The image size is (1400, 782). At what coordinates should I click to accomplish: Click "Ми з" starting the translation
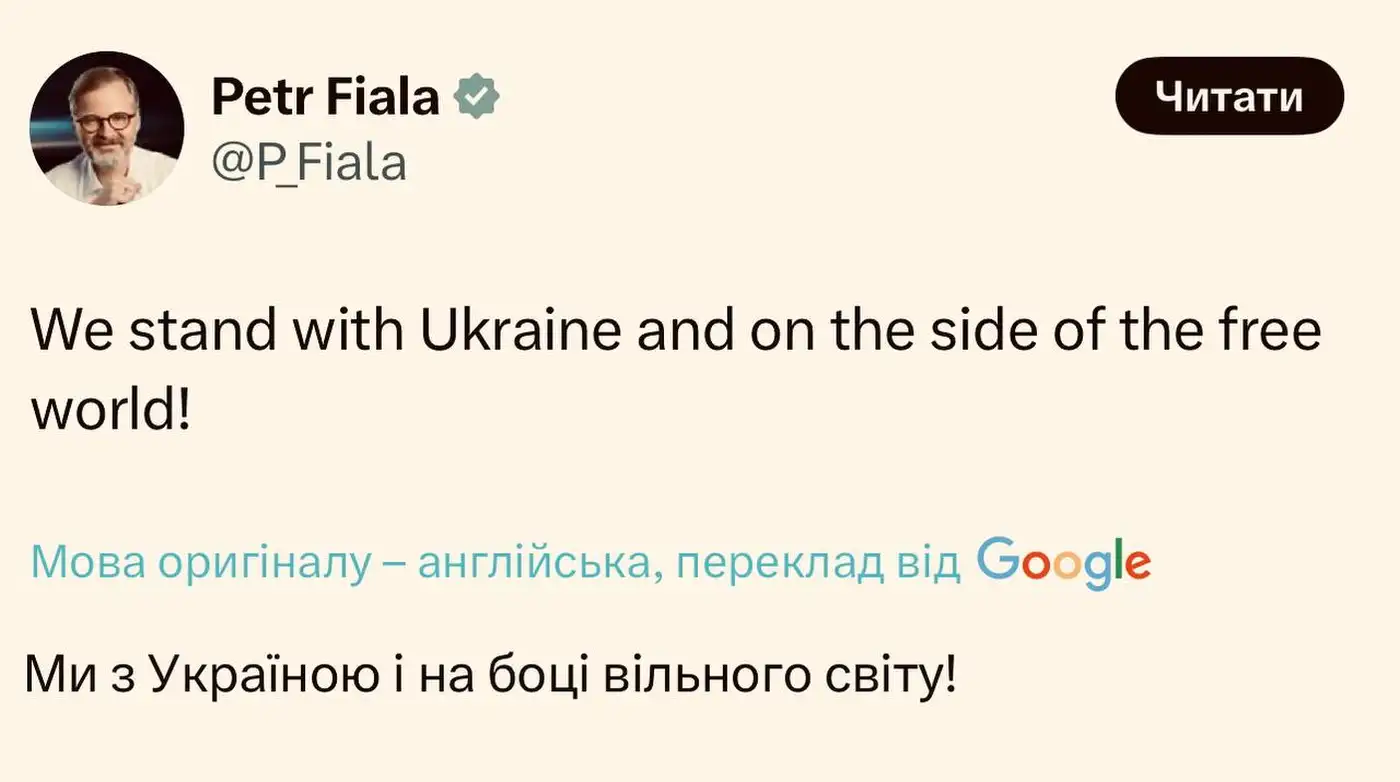coord(79,676)
